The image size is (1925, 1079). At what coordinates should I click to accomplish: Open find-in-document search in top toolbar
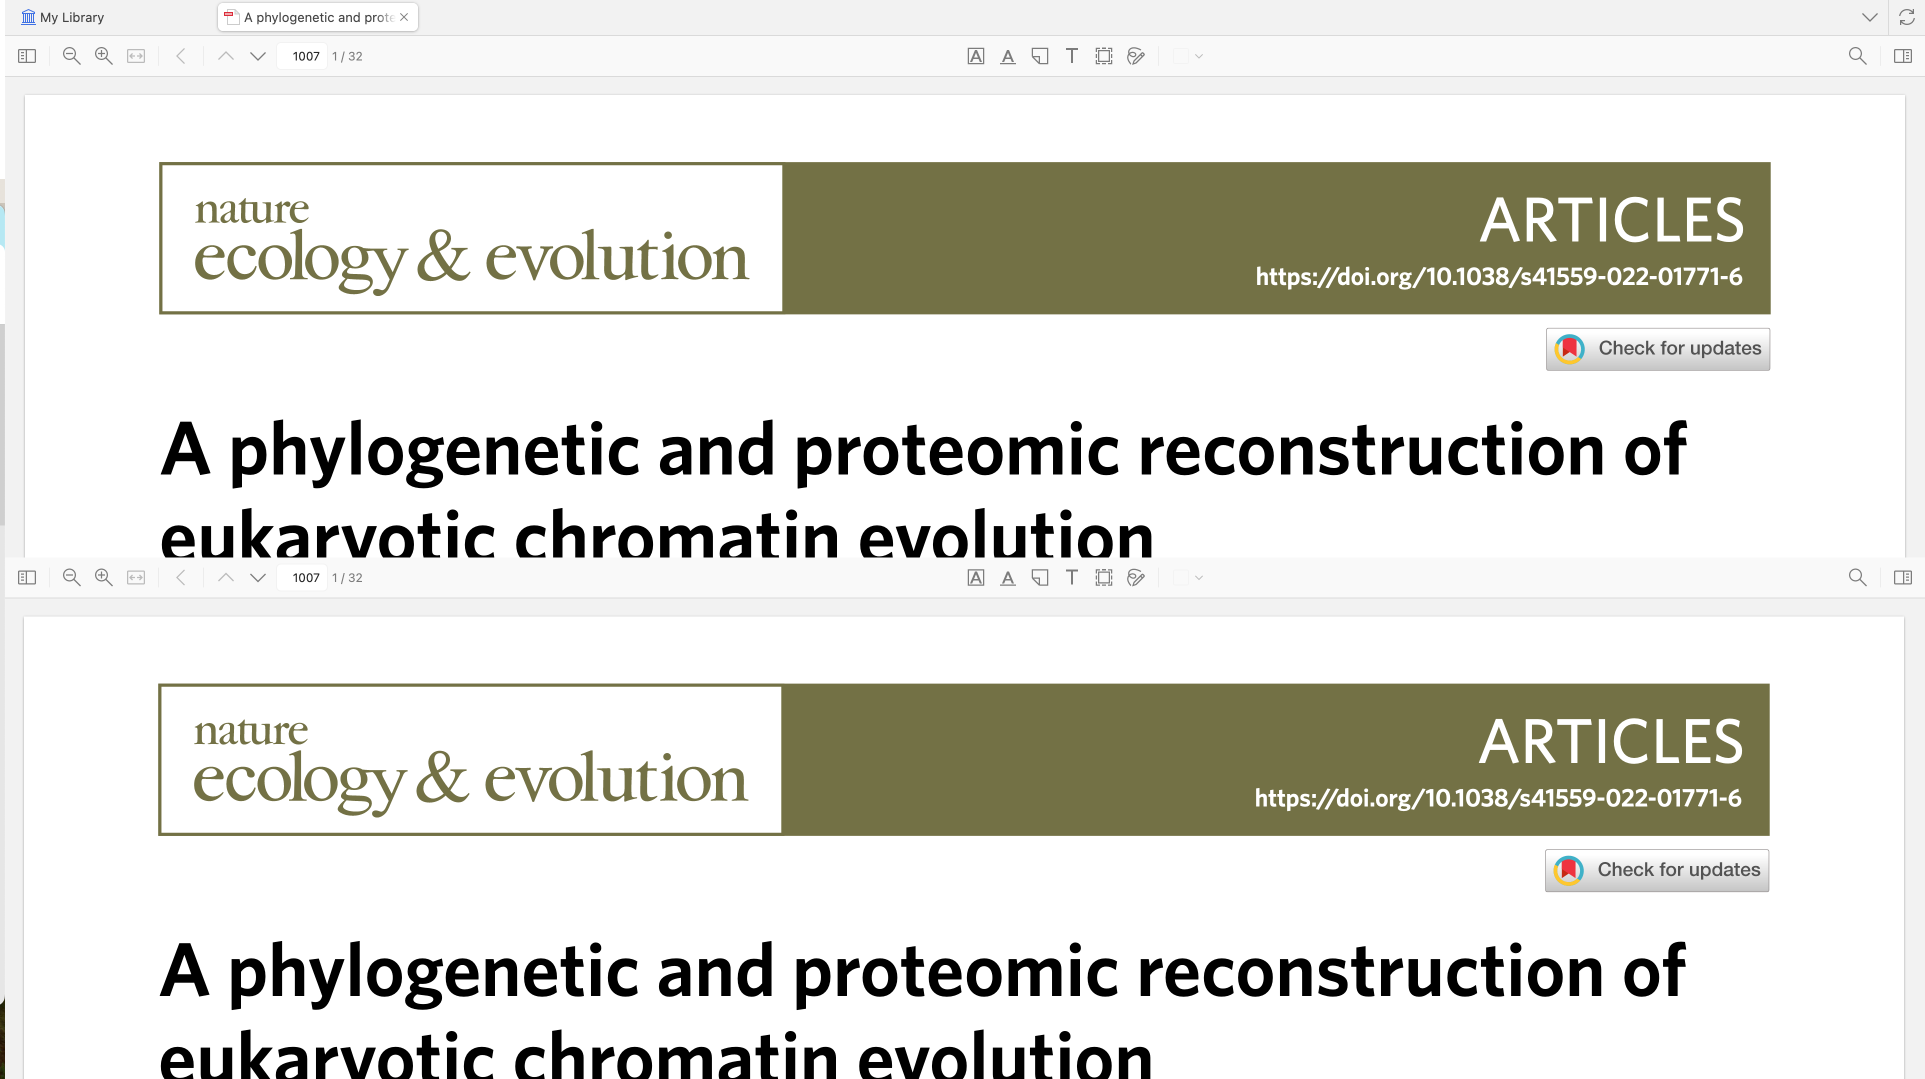(1858, 56)
